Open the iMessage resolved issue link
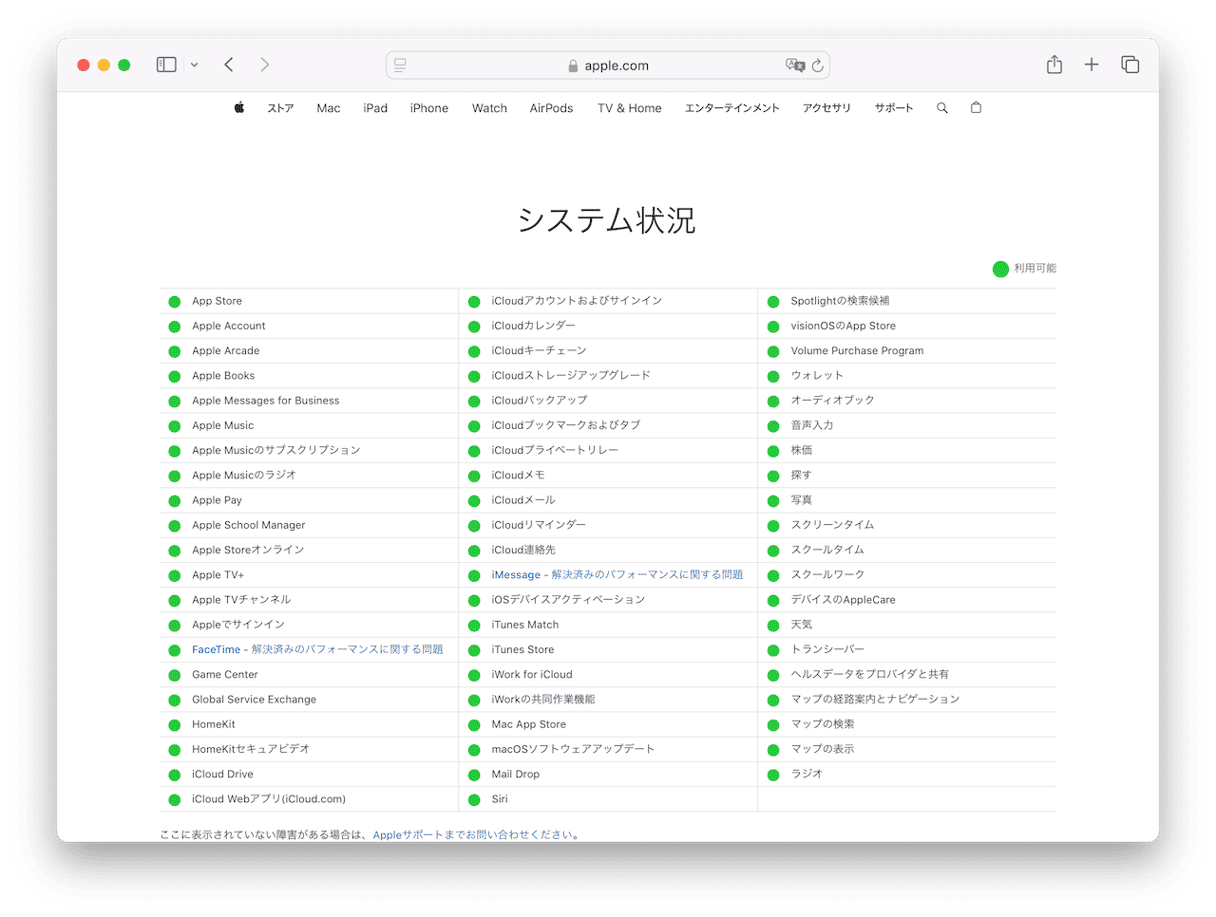Viewport: 1216px width, 917px height. pyautogui.click(x=617, y=575)
